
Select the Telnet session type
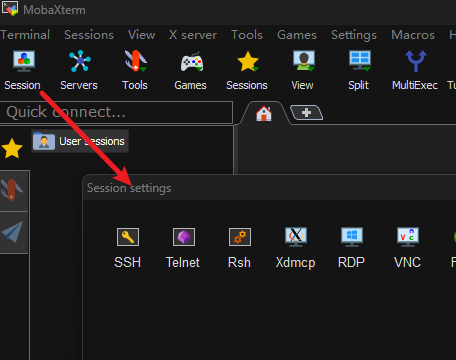click(183, 248)
